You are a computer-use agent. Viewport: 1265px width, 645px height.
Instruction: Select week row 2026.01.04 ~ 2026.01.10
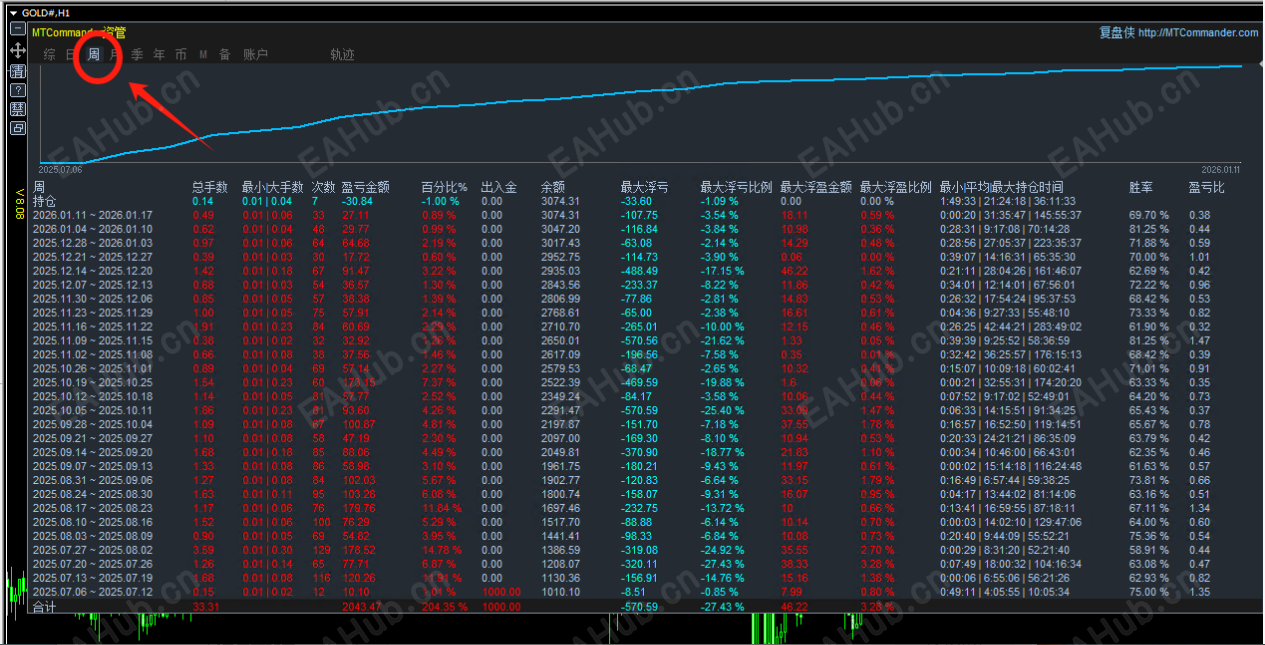click(x=93, y=229)
